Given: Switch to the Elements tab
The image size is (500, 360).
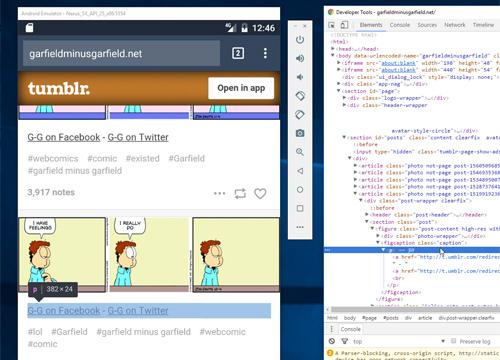Looking at the screenshot, I should (x=371, y=25).
